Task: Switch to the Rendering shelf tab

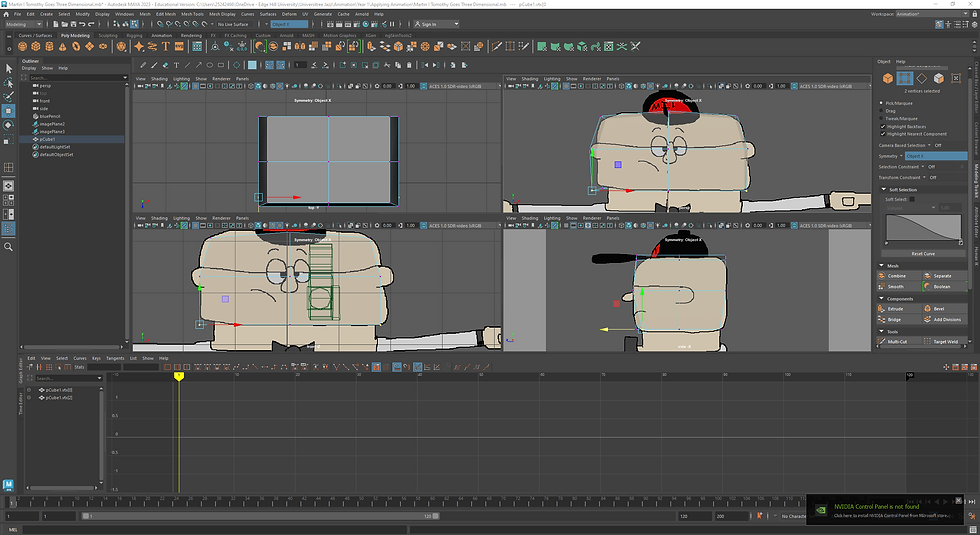Action: point(191,36)
